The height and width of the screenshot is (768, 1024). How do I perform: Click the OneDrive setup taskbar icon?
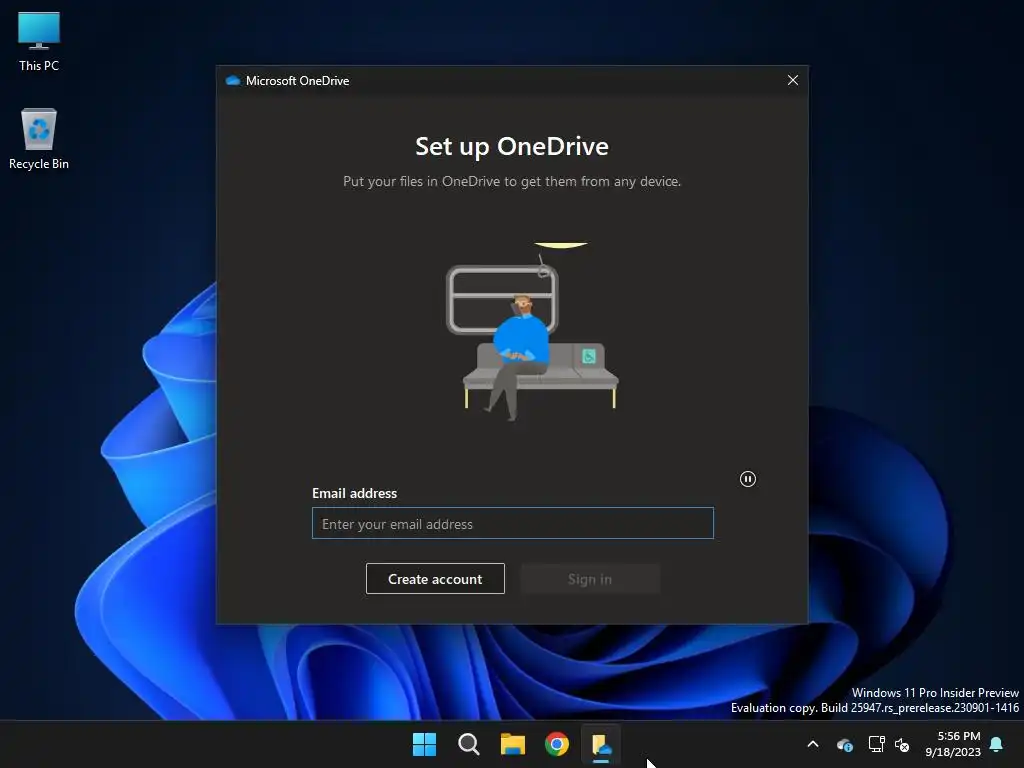coord(601,744)
